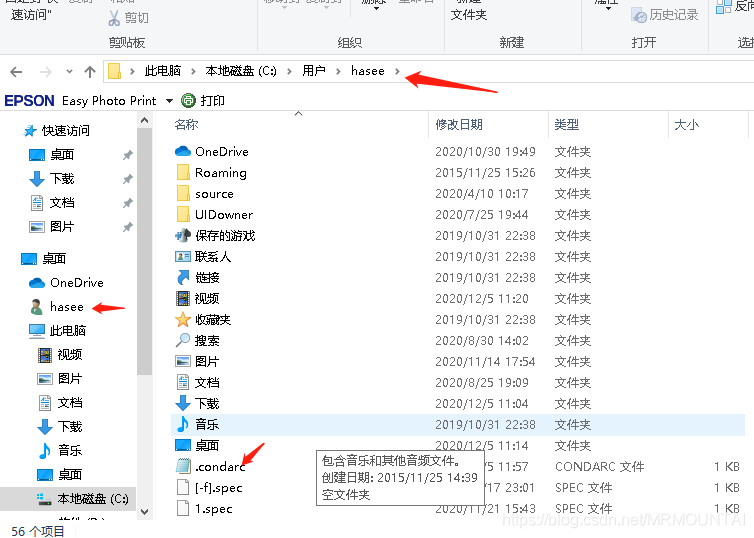754x538 pixels.
Task: Select the 下载 arrow icon in file list
Action: pos(183,403)
